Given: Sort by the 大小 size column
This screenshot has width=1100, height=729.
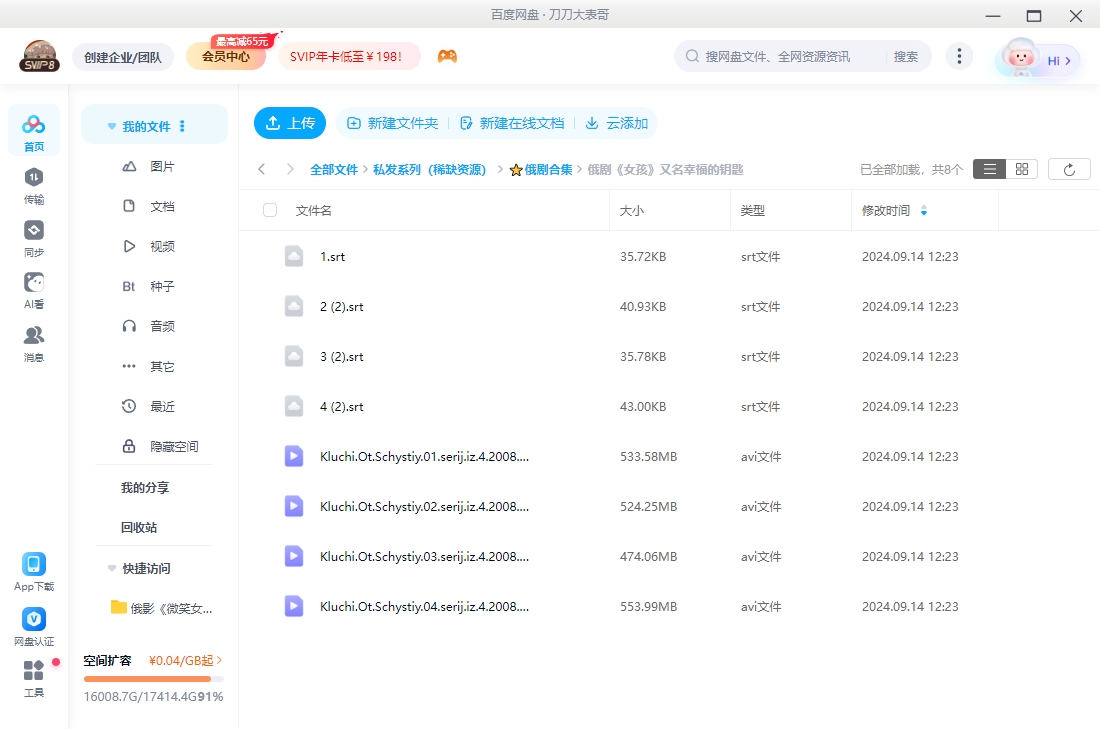Looking at the screenshot, I should click(632, 210).
